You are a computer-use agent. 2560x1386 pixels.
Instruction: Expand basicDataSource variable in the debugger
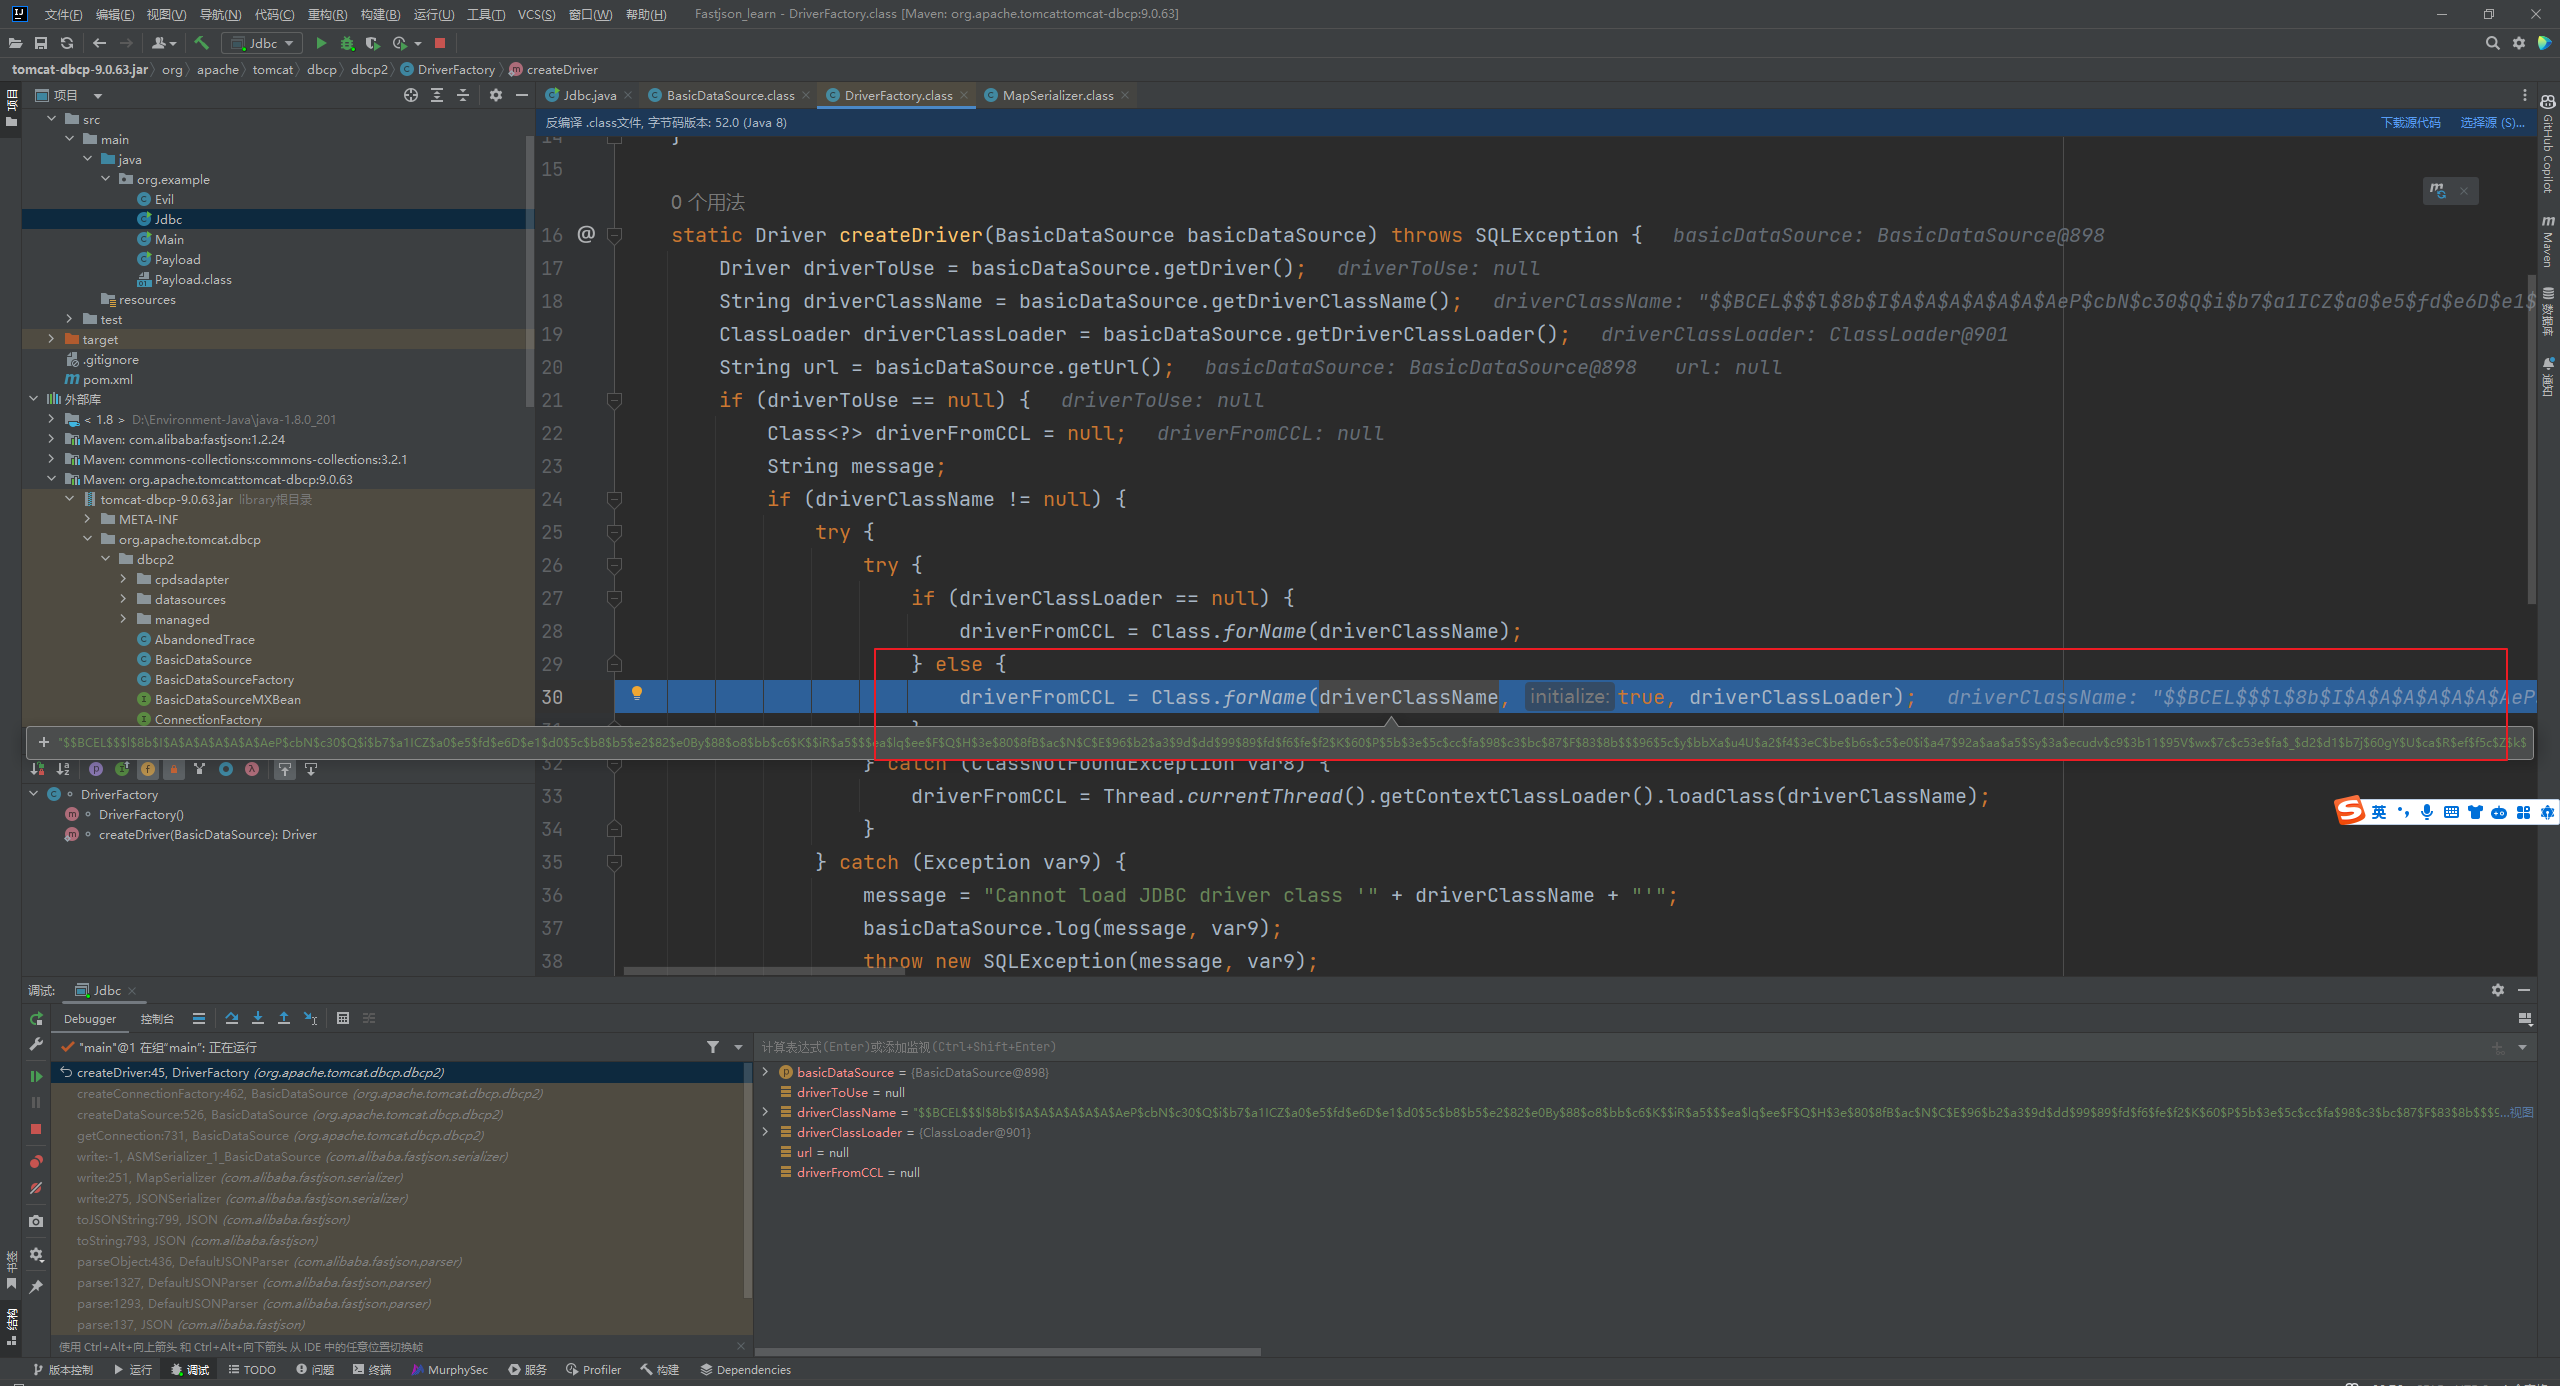coord(765,1072)
